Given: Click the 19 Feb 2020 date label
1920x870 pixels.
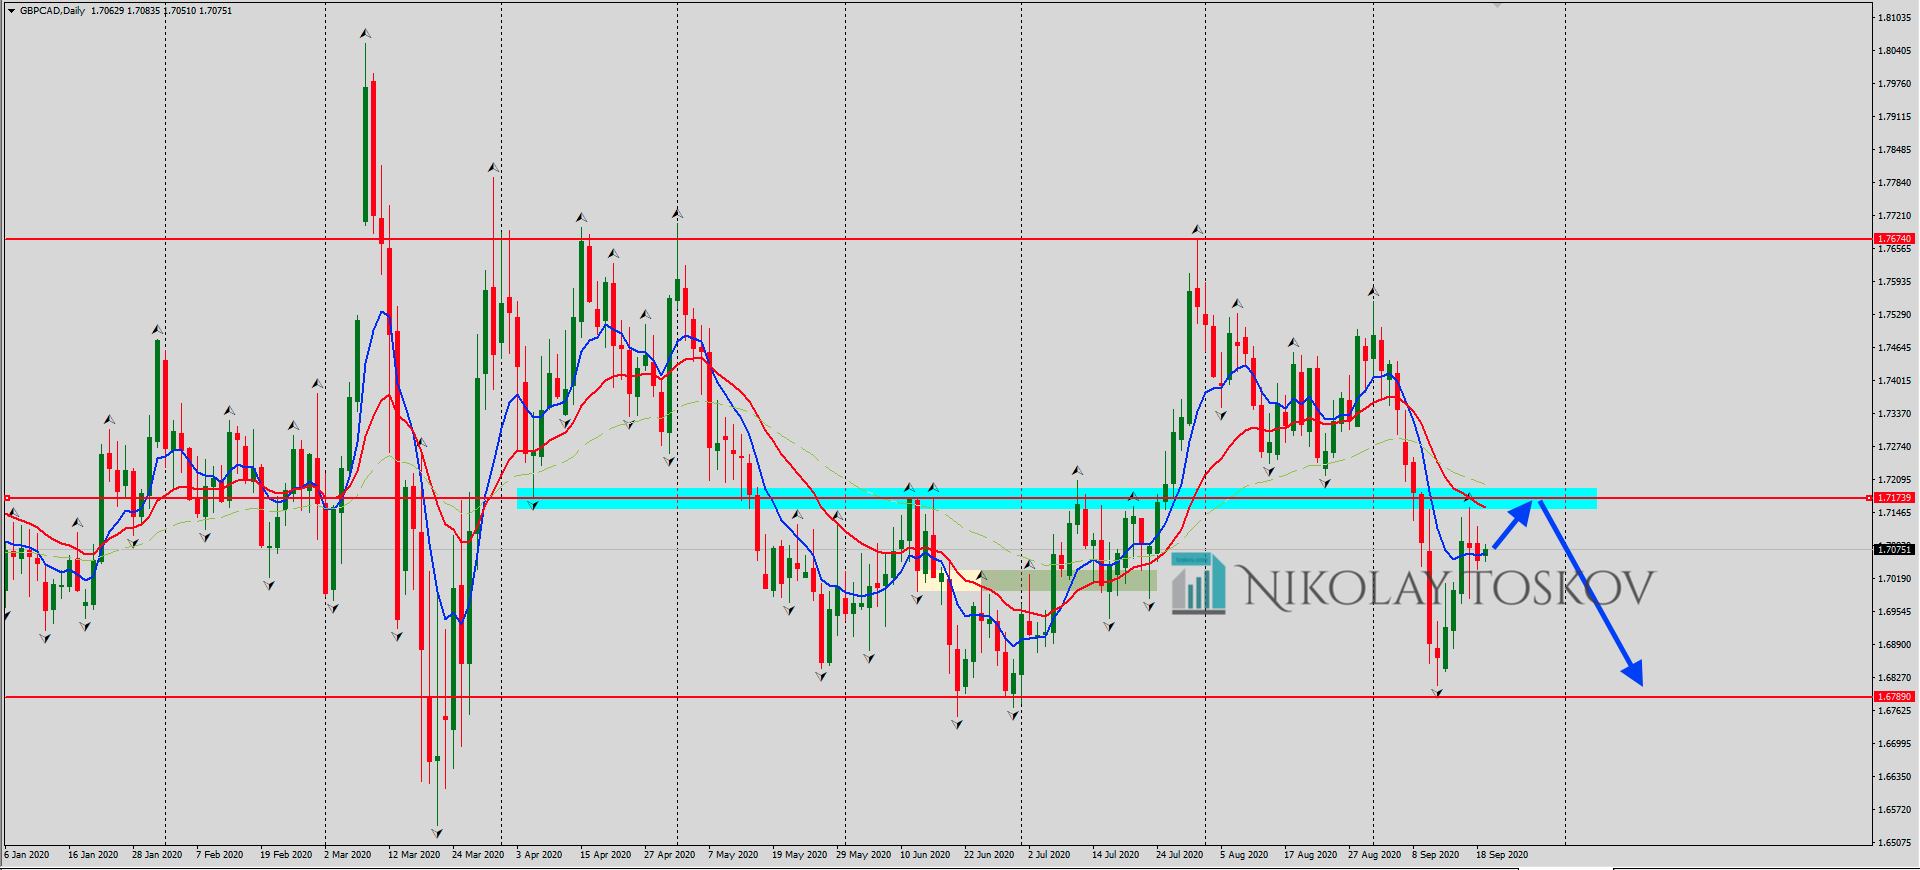Looking at the screenshot, I should pos(286,855).
